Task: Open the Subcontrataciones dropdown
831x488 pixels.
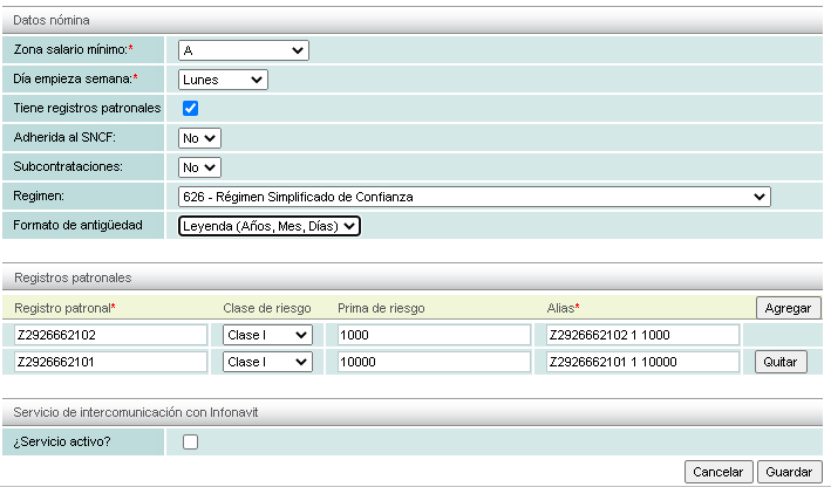Action: pos(199,167)
